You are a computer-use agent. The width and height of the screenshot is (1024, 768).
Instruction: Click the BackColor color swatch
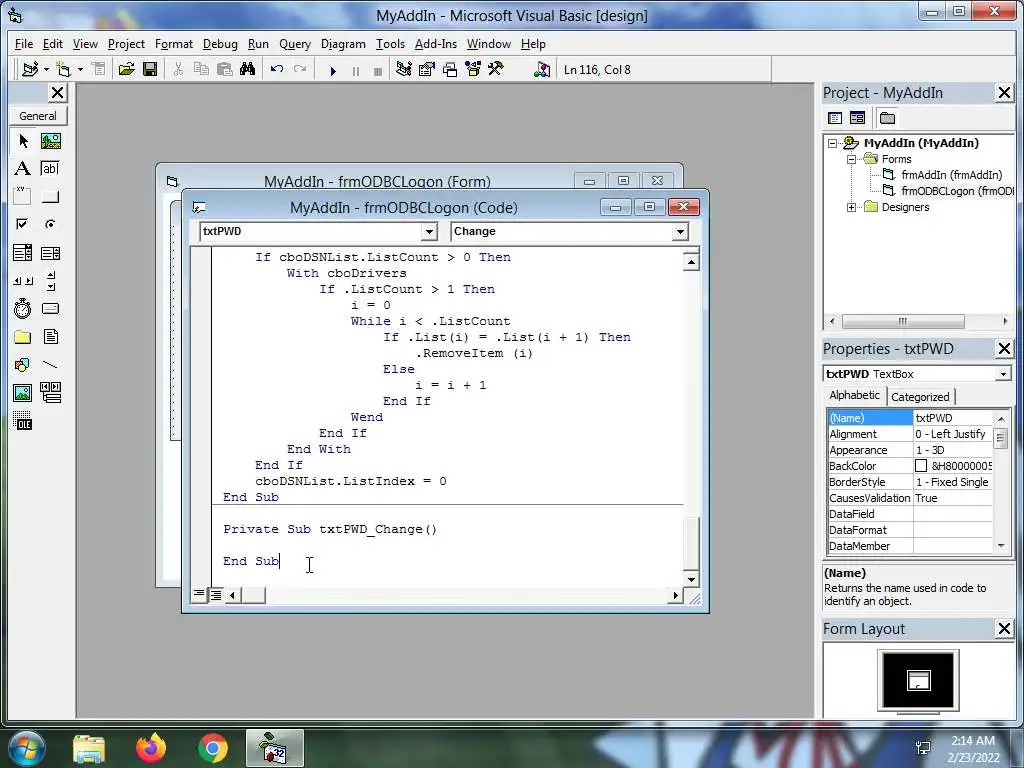point(921,466)
